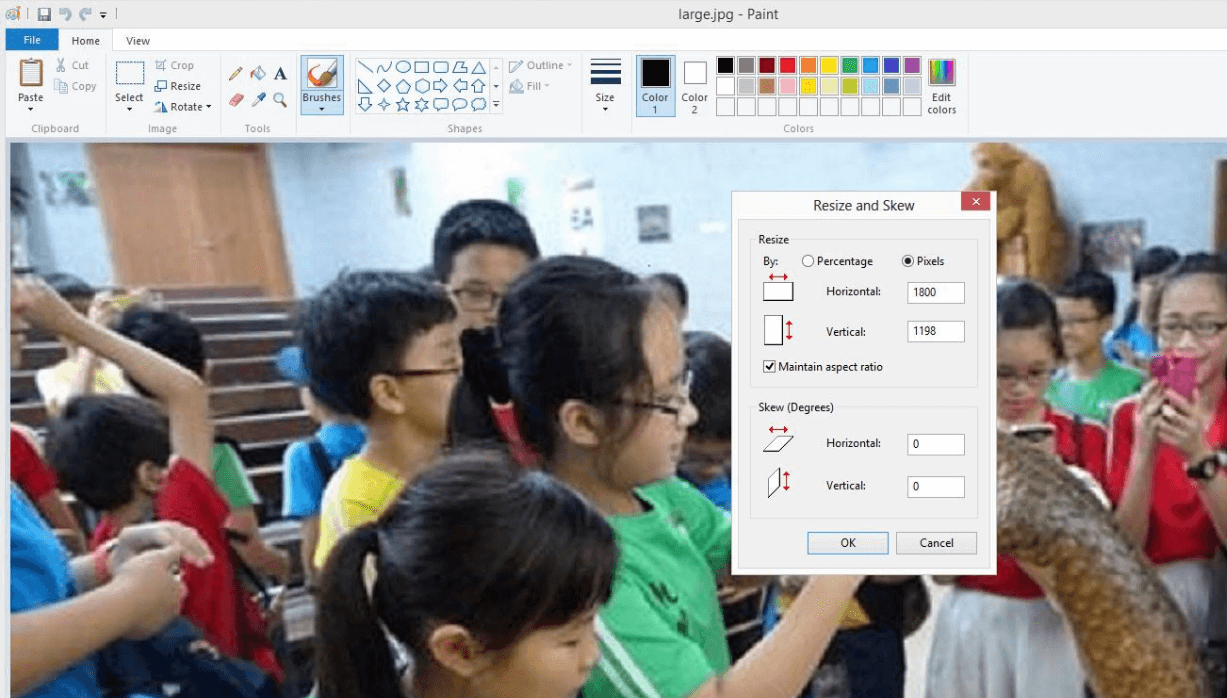Open Edit colors

coord(942,86)
